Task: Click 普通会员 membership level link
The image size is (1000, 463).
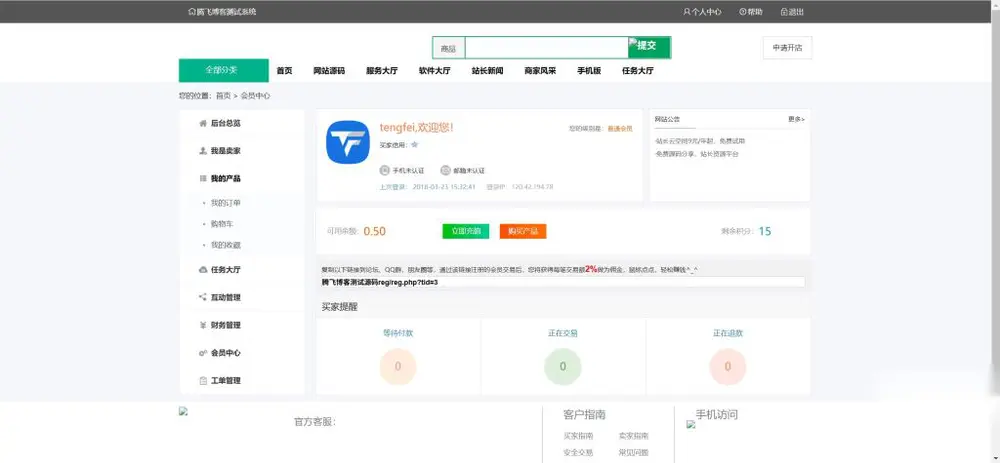Action: (x=619, y=129)
